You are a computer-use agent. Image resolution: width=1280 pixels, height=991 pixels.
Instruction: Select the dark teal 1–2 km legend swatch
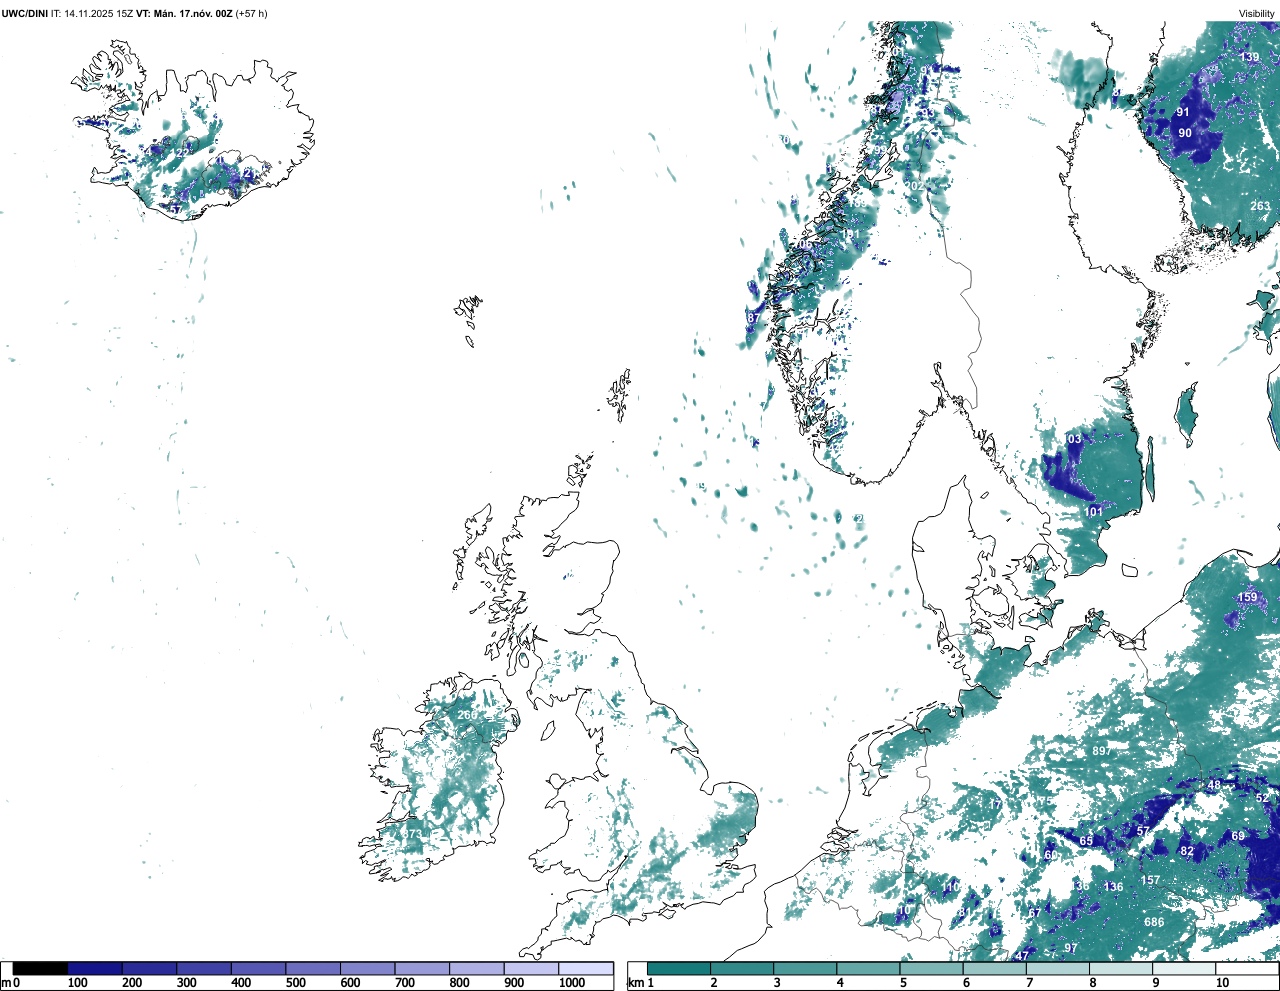[679, 968]
